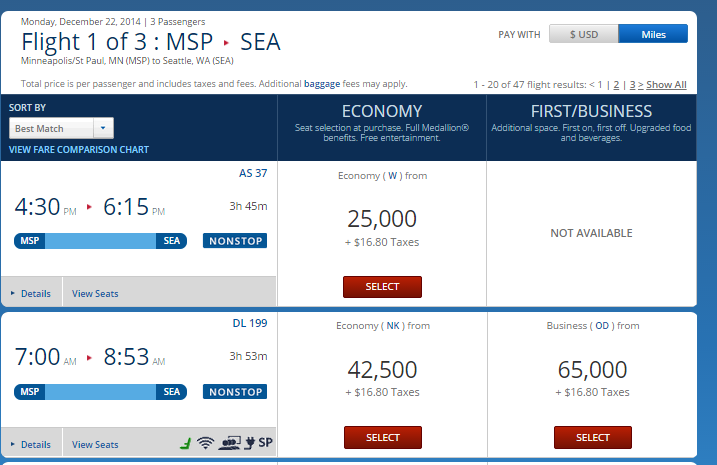
Task: Select the 25,000 miles Economy fare
Action: point(382,287)
